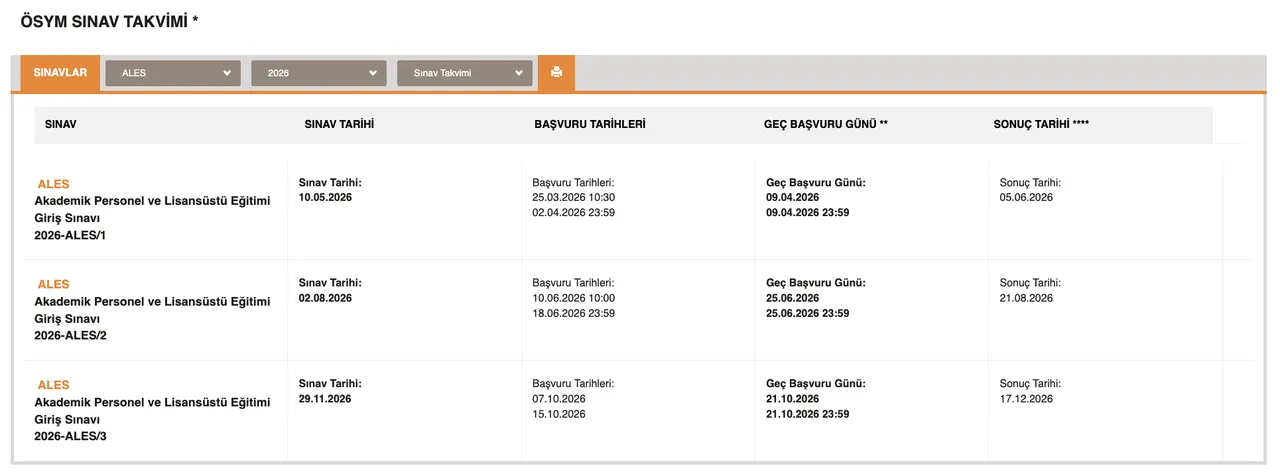This screenshot has width=1280, height=476.
Task: Select the exam date 29.11.2026
Action: pyautogui.click(x=326, y=399)
